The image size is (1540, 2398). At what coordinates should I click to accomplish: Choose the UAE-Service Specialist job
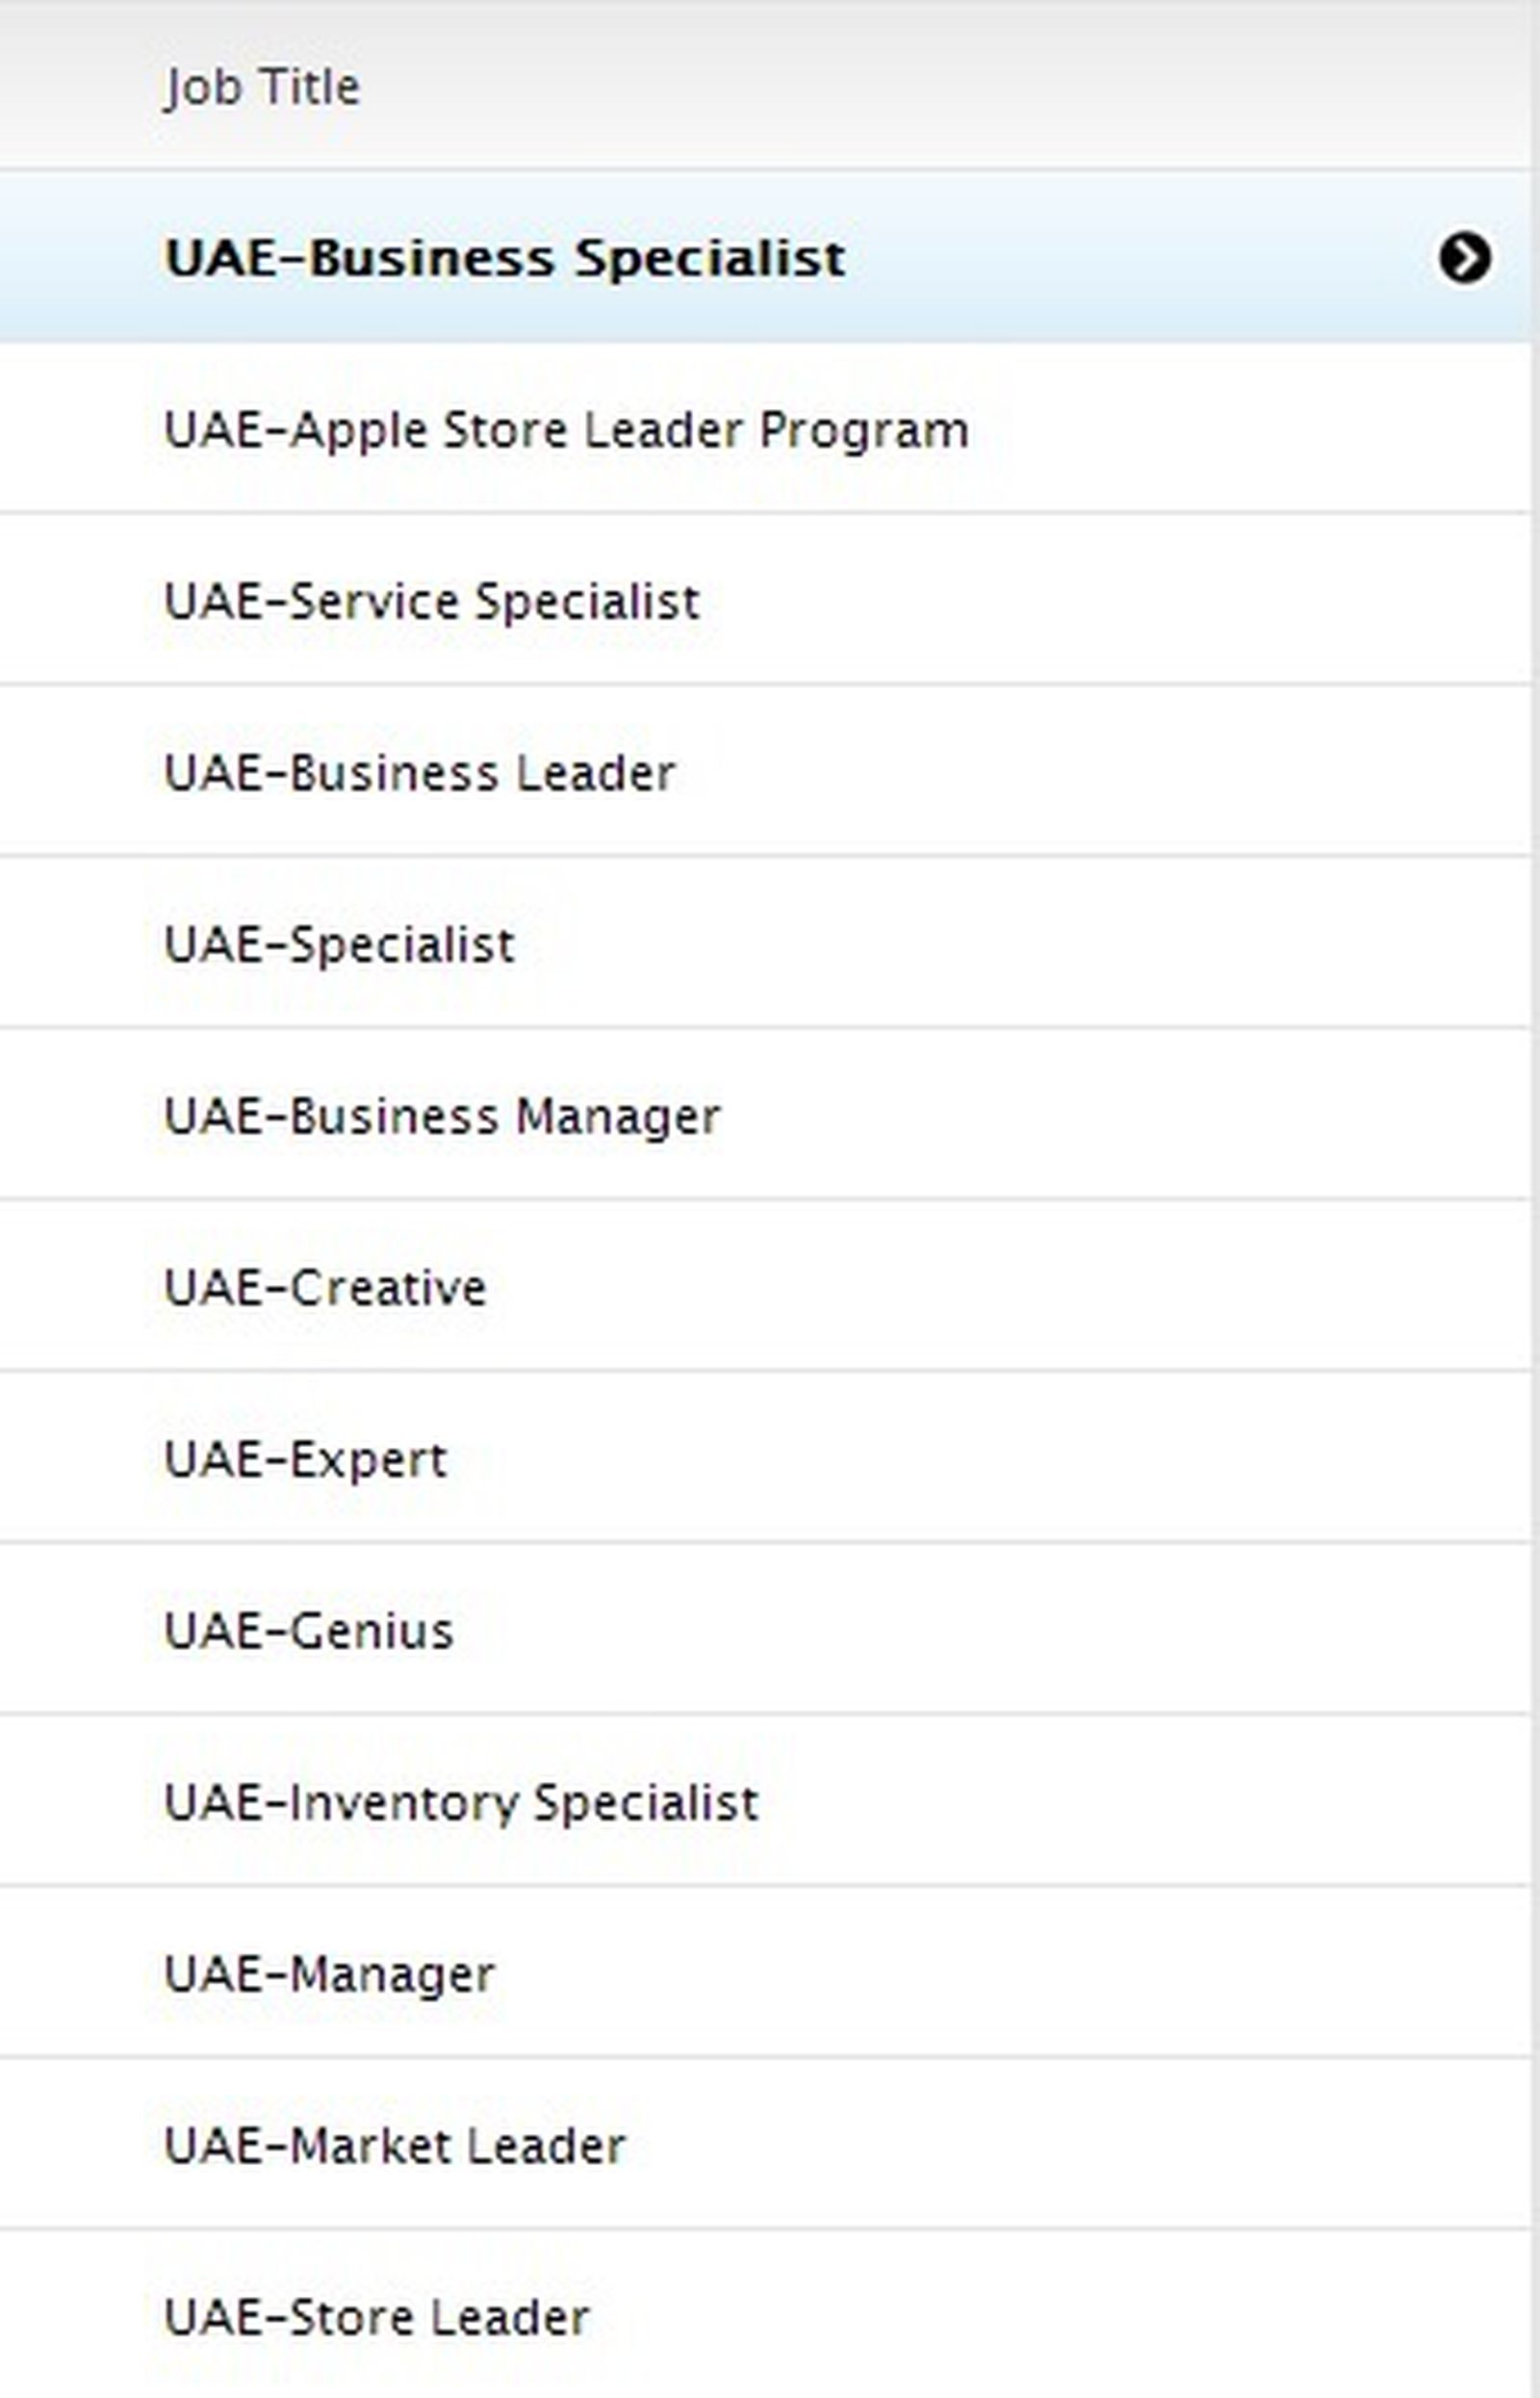click(432, 602)
